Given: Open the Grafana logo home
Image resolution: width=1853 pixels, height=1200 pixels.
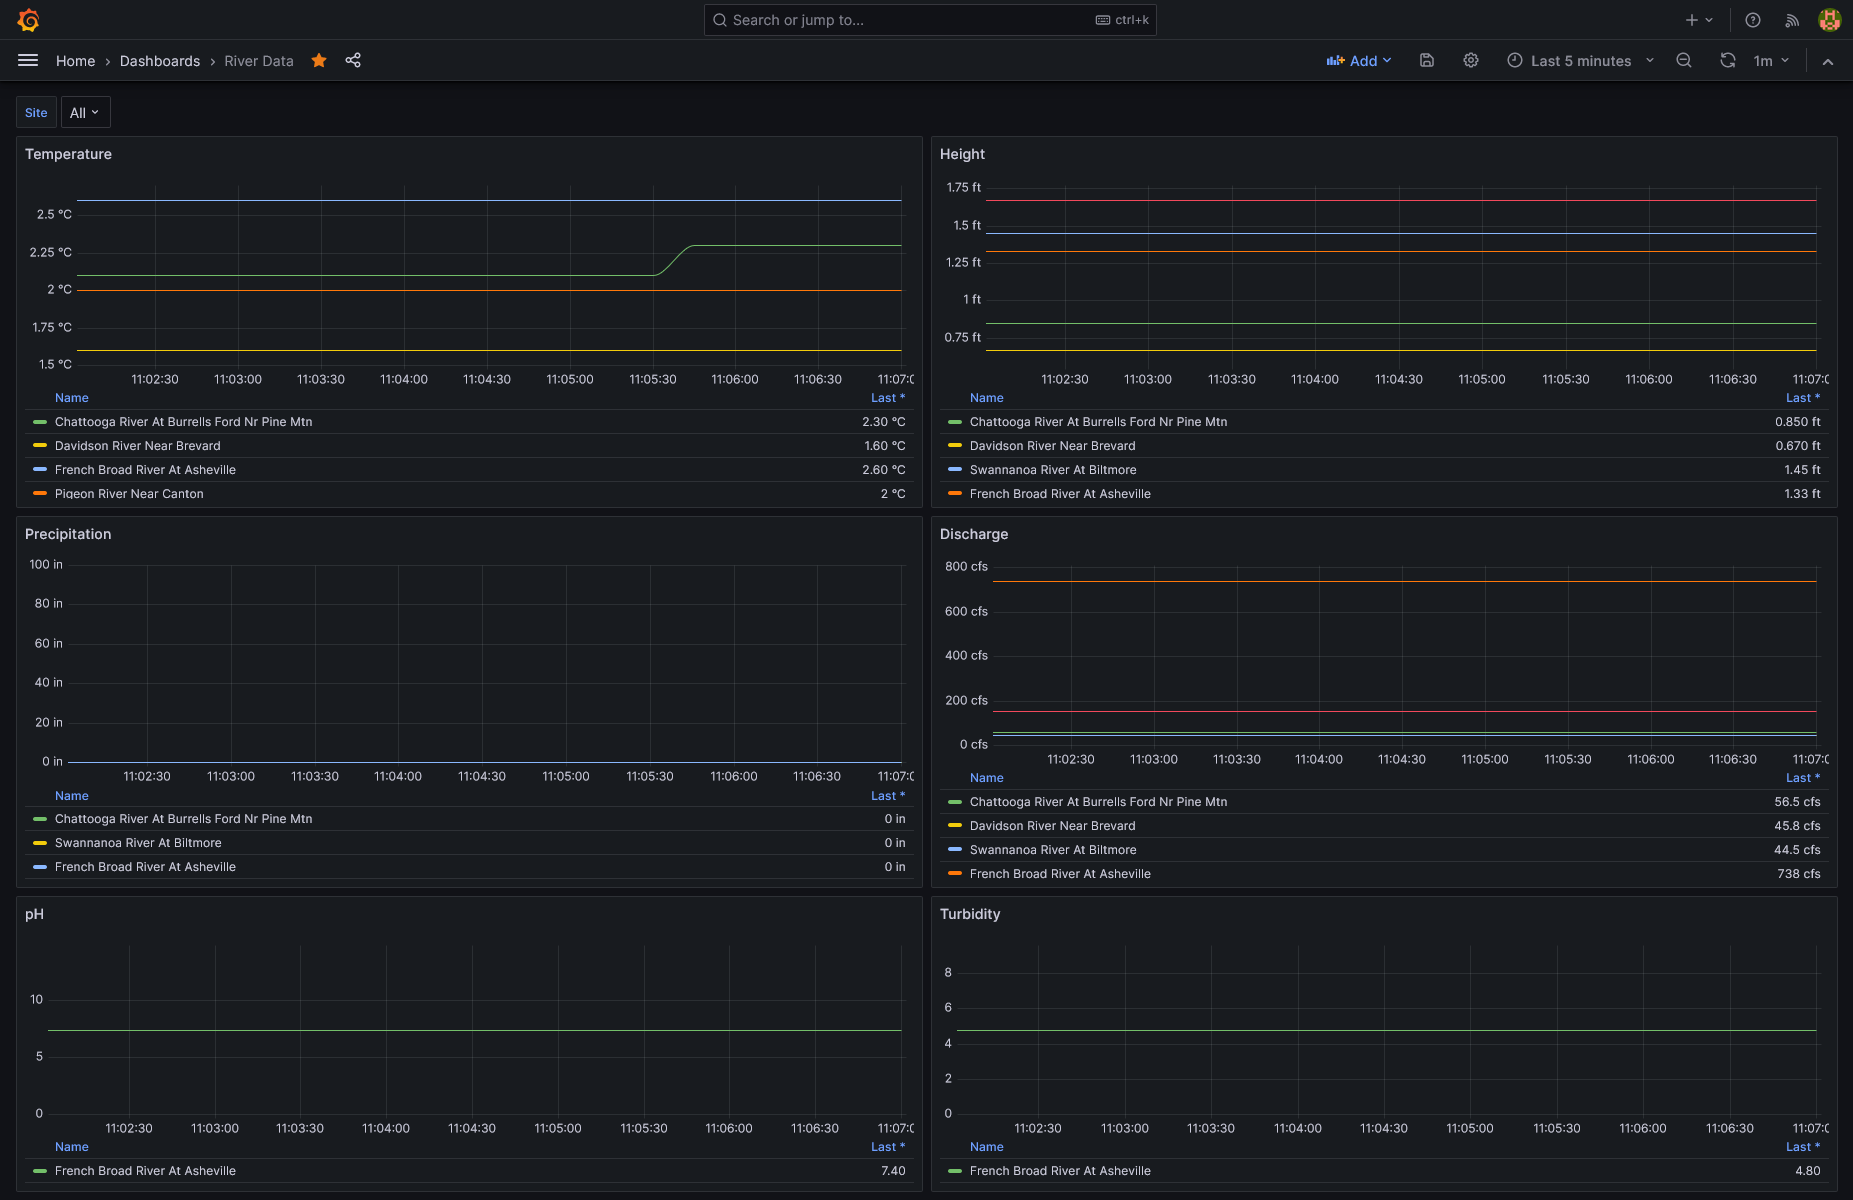Looking at the screenshot, I should click(28, 20).
